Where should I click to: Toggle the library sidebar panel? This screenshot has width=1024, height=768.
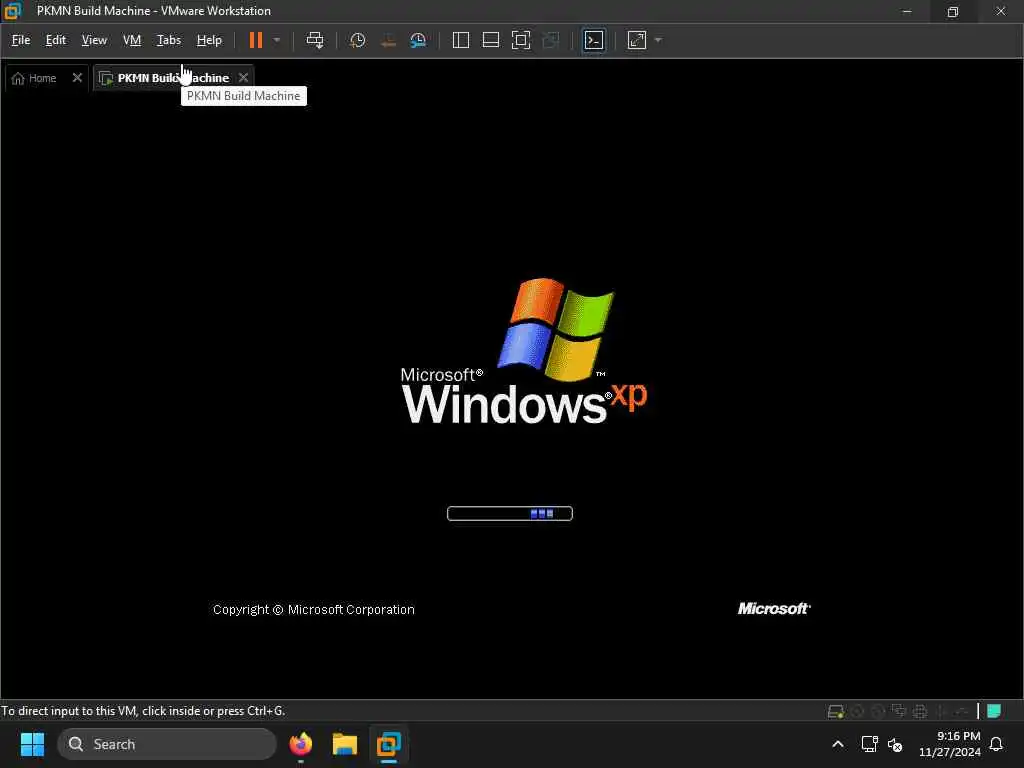tap(460, 40)
